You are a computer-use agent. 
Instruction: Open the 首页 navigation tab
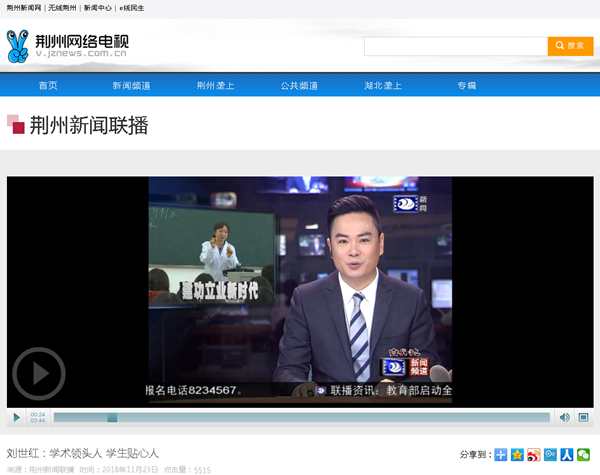coord(48,86)
